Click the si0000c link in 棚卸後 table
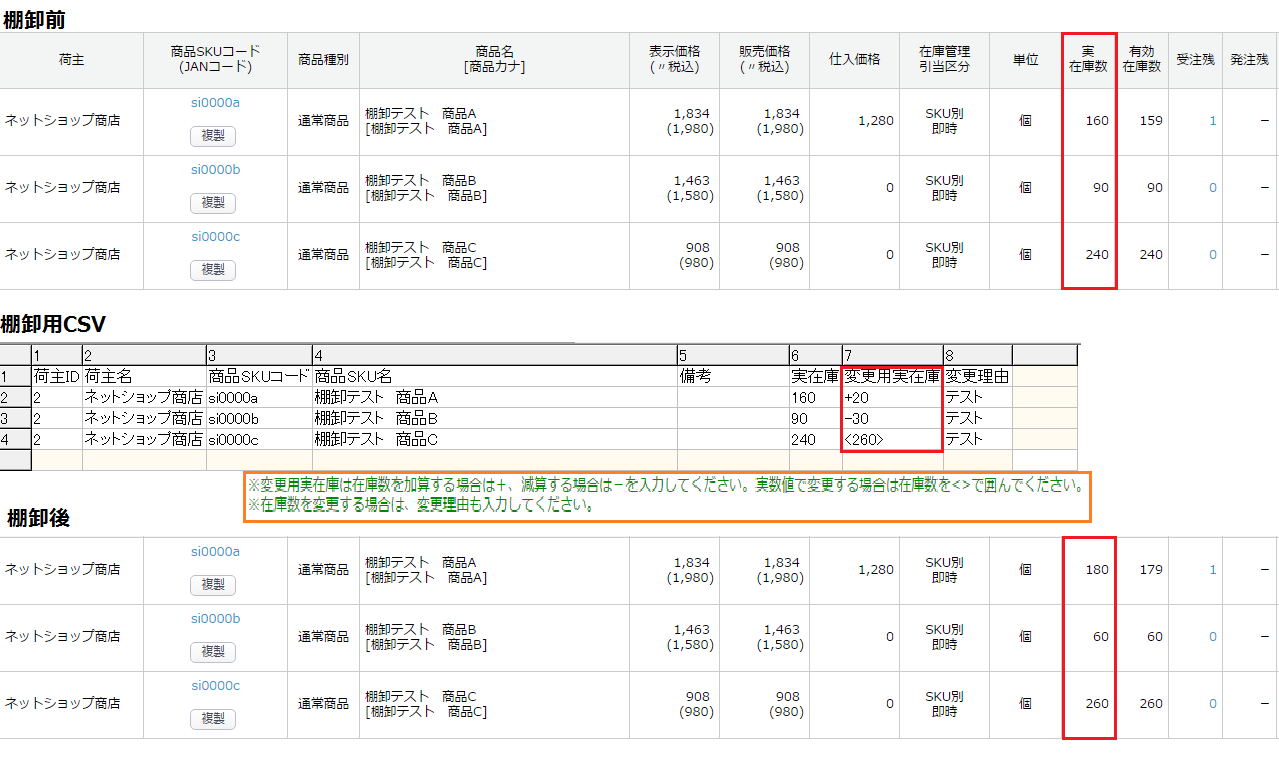 215,686
